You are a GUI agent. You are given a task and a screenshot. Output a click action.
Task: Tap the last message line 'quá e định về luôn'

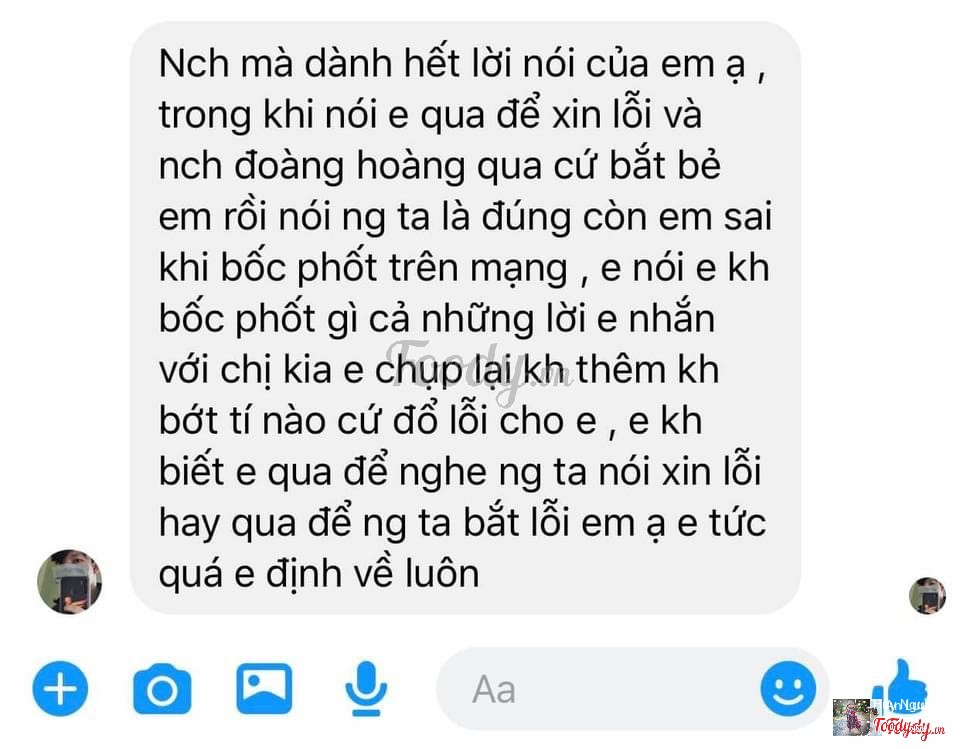[x=319, y=574]
